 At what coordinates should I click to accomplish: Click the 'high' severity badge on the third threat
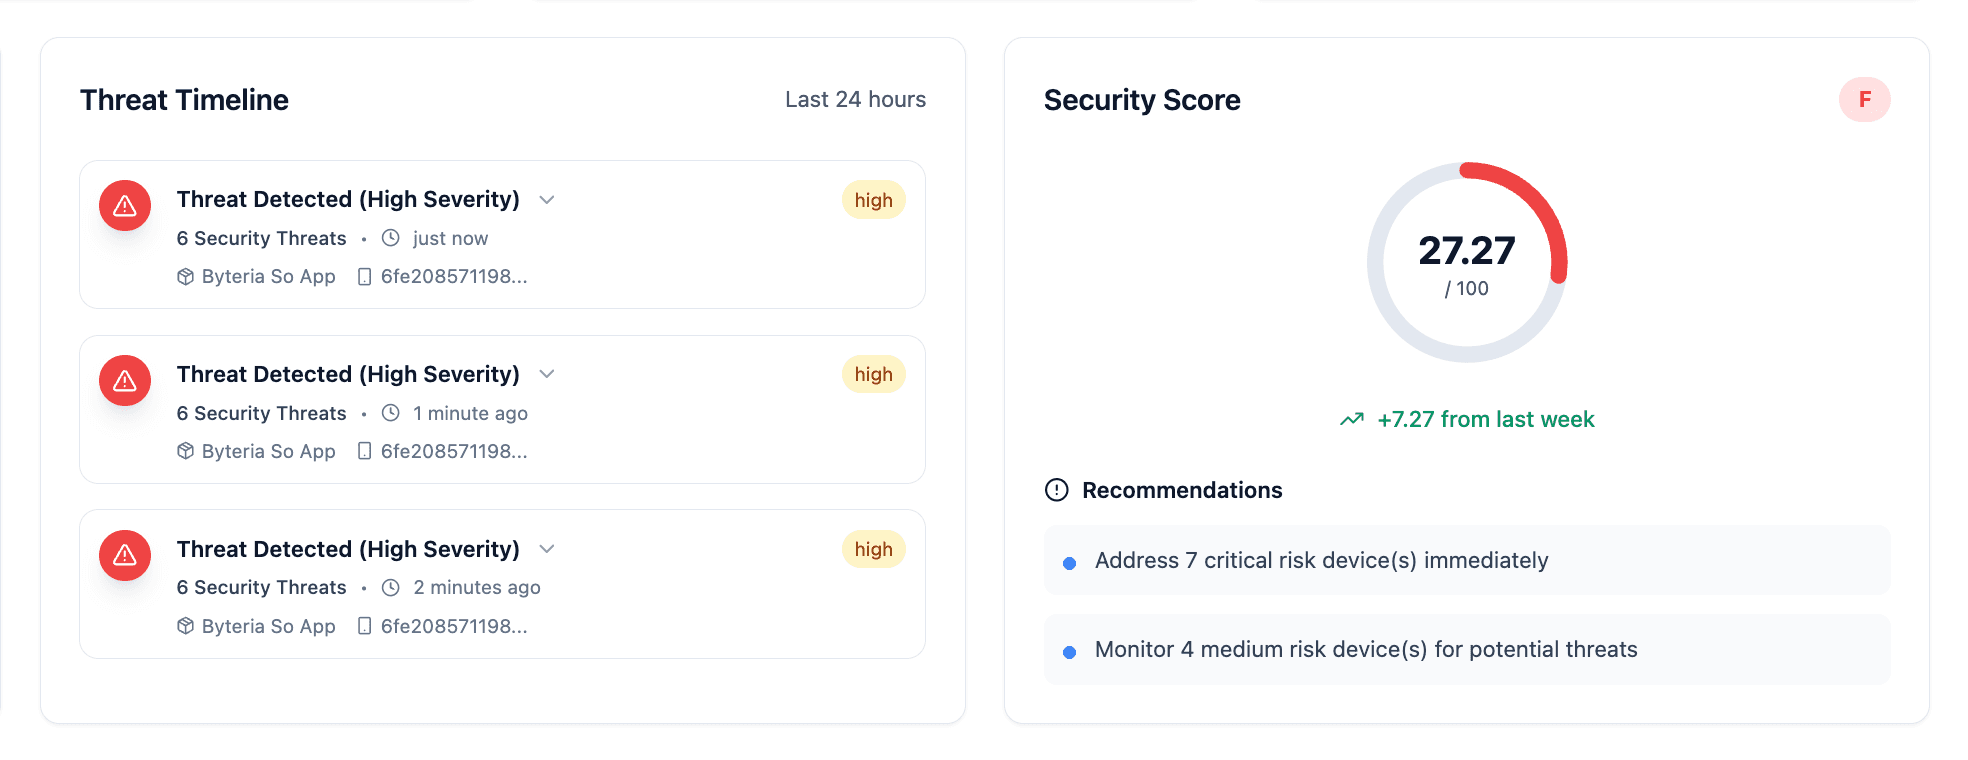tap(873, 549)
